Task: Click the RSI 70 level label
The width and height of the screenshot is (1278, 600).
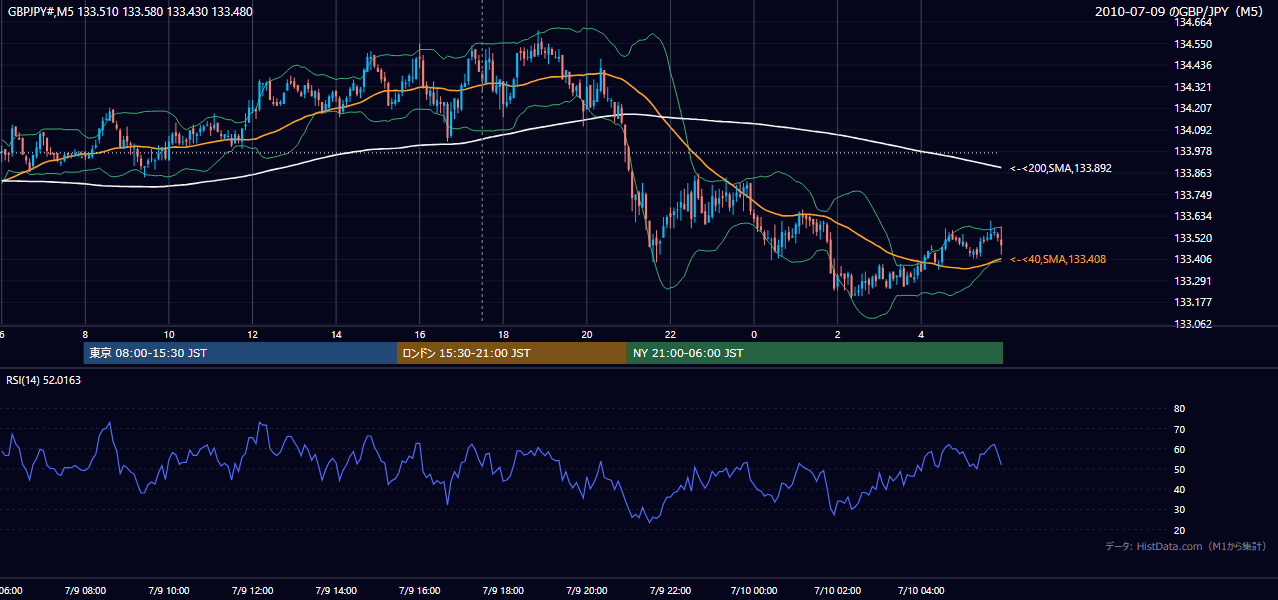Action: coord(1179,429)
